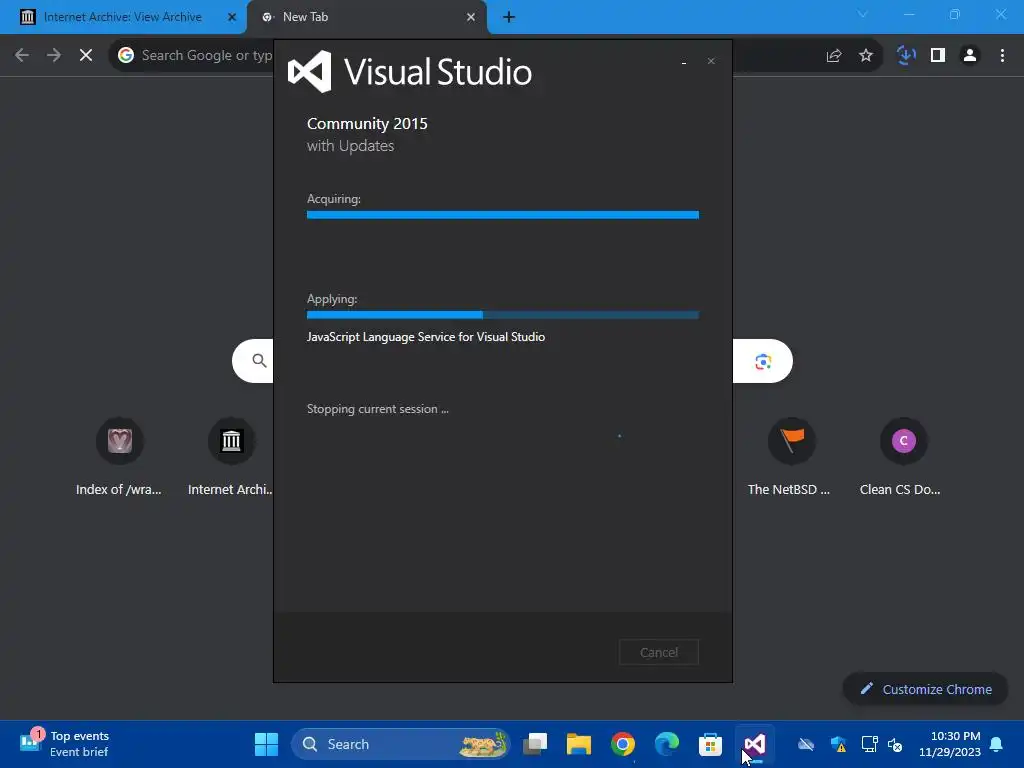Open the clock showing 10:30 PM
The image size is (1024, 768).
(950, 744)
